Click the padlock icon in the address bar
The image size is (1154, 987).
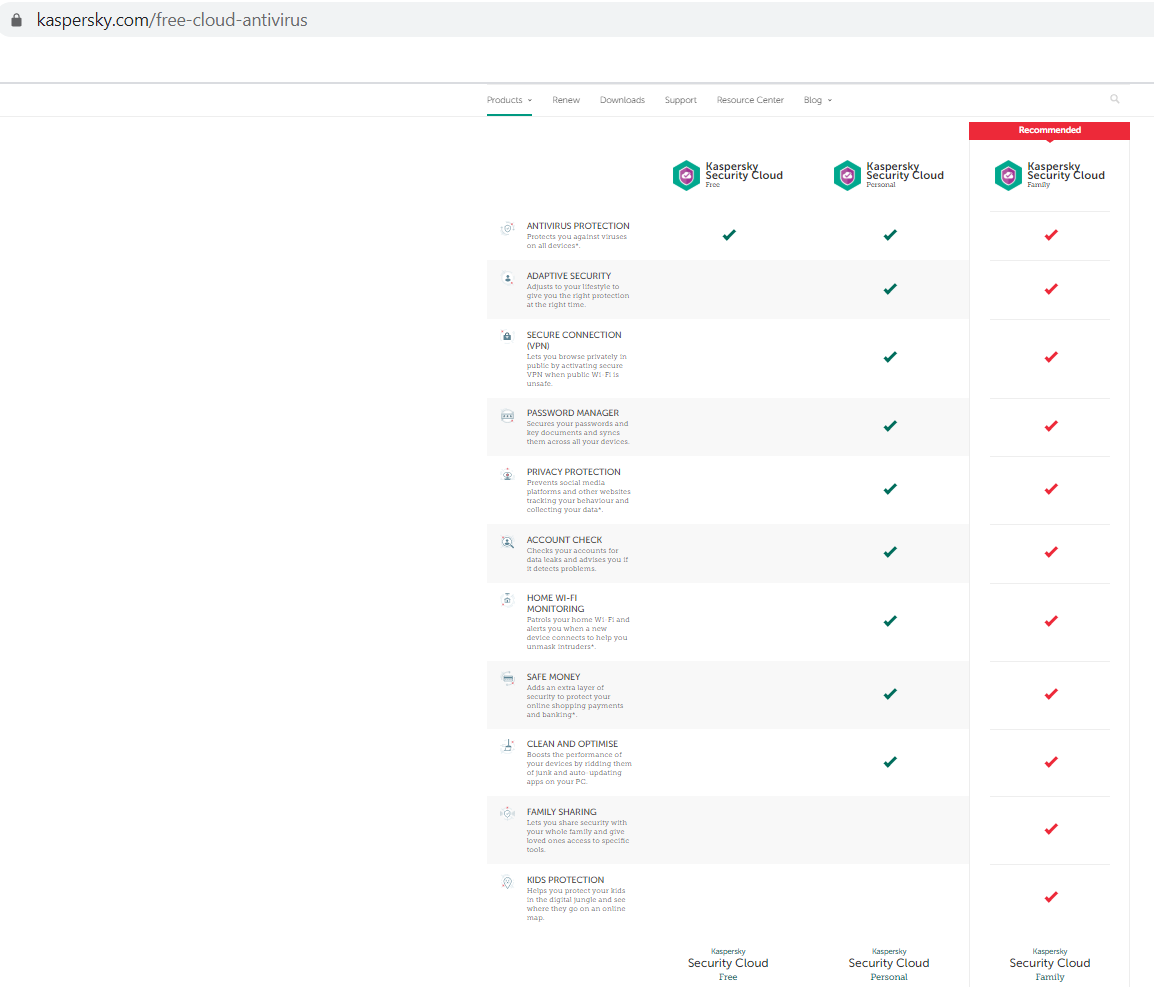(16, 20)
